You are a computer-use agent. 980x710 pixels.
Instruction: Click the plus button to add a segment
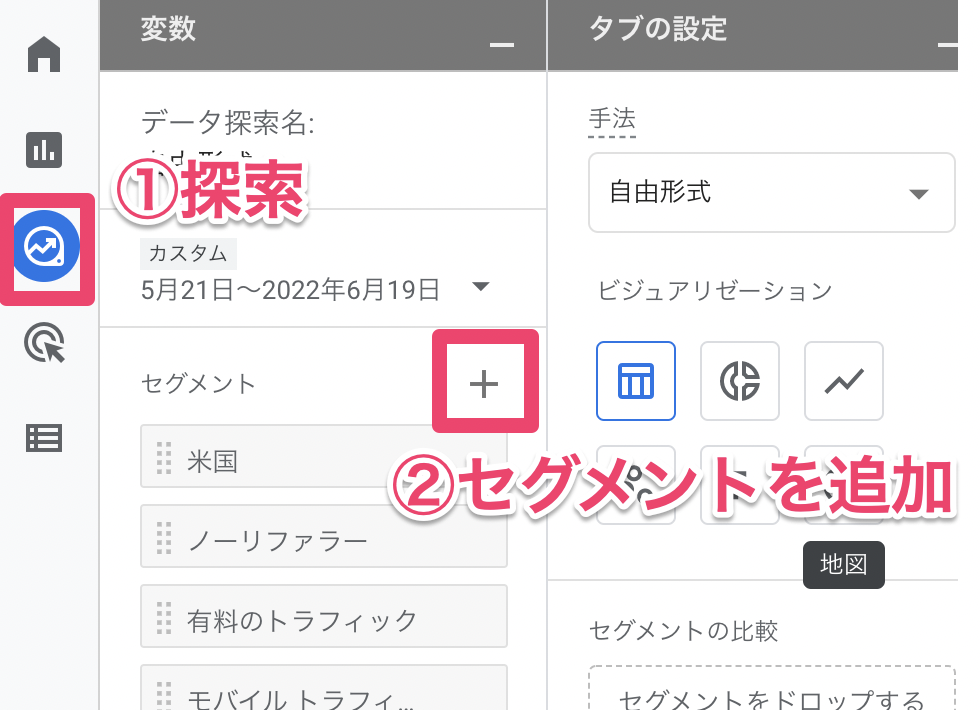point(484,383)
